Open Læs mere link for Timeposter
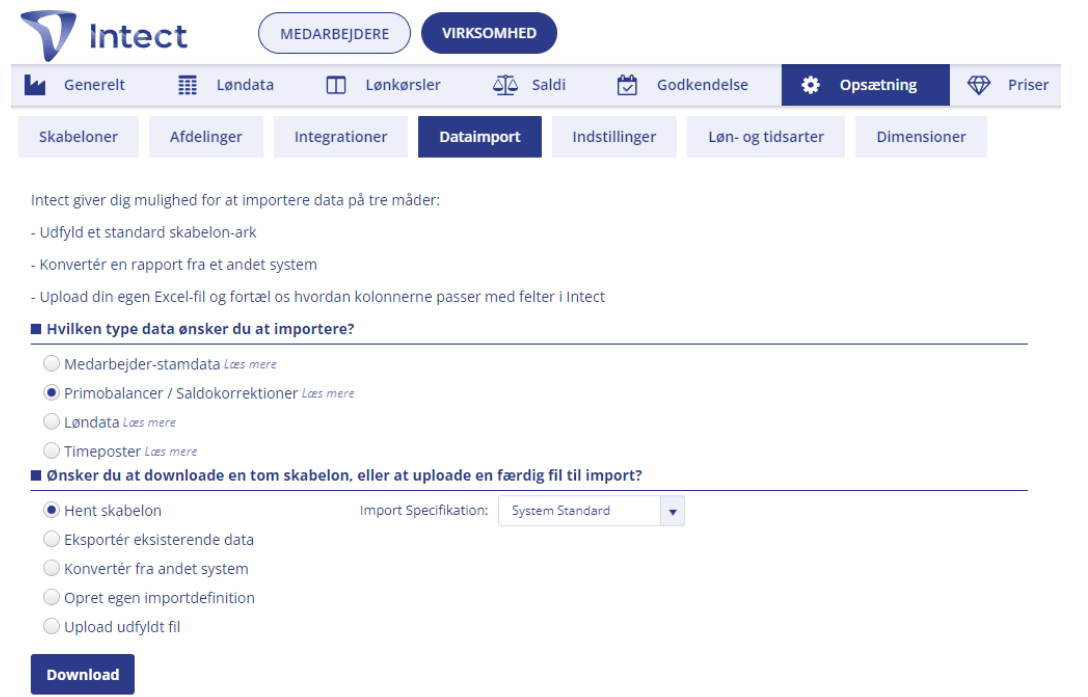The height and width of the screenshot is (697, 1088). (x=171, y=452)
